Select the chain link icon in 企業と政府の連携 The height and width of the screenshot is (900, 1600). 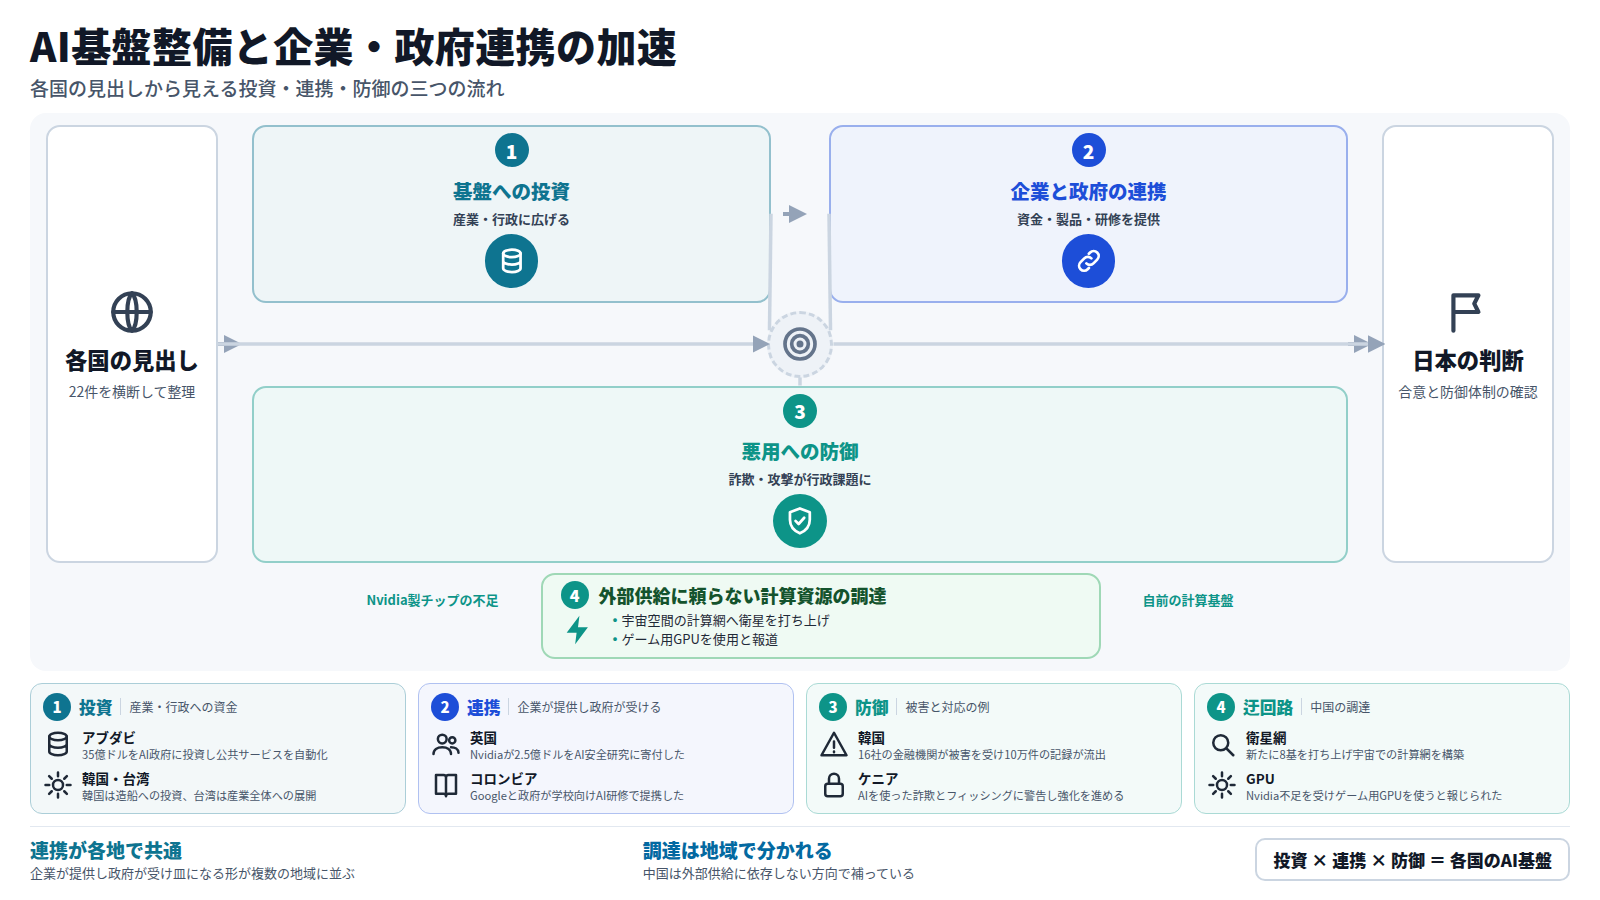click(x=1088, y=261)
